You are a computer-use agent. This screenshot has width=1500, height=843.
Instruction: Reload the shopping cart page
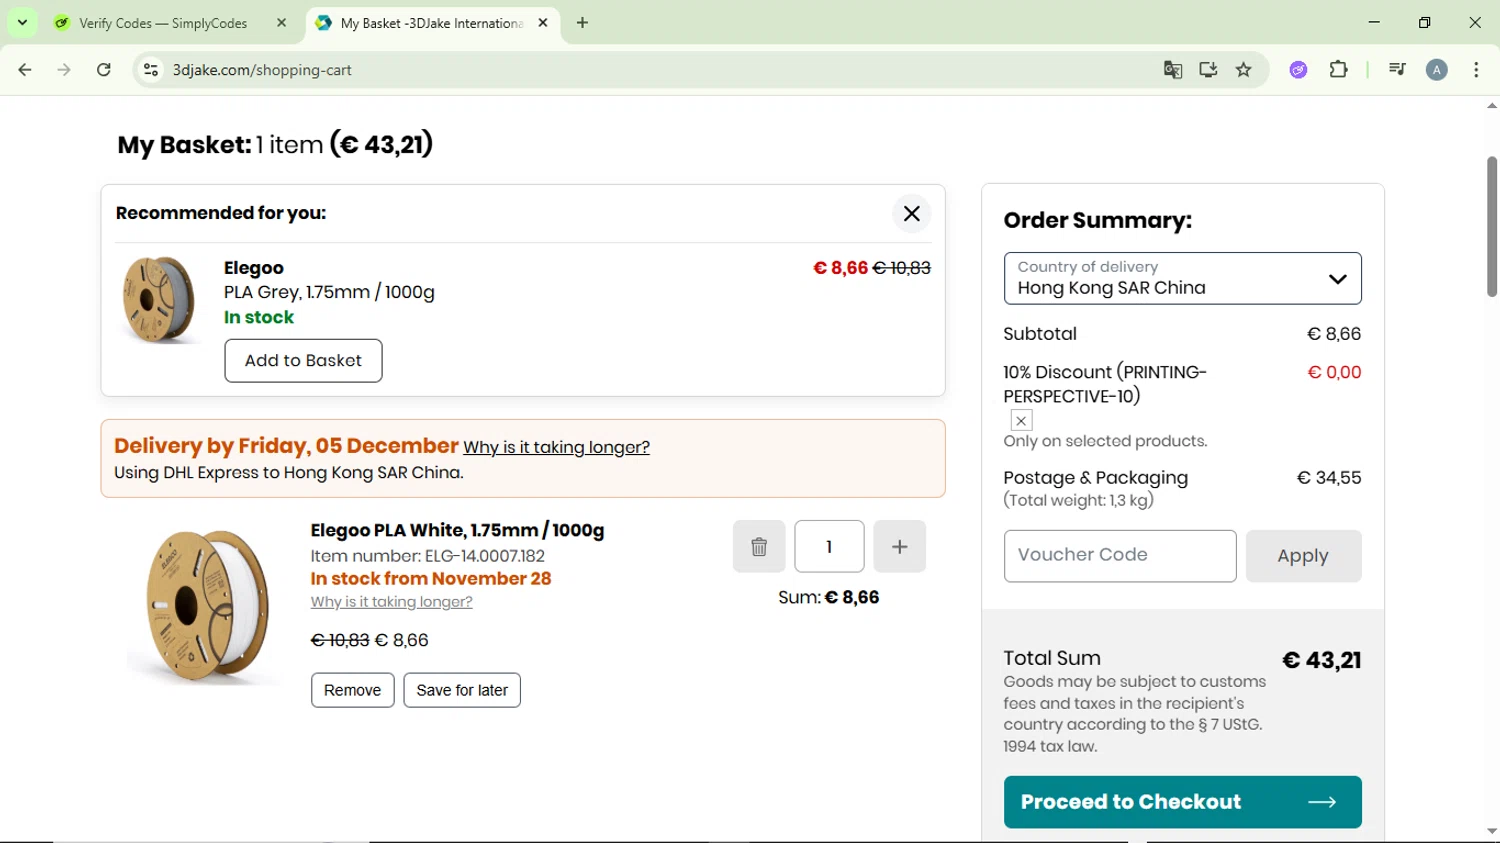click(x=104, y=70)
